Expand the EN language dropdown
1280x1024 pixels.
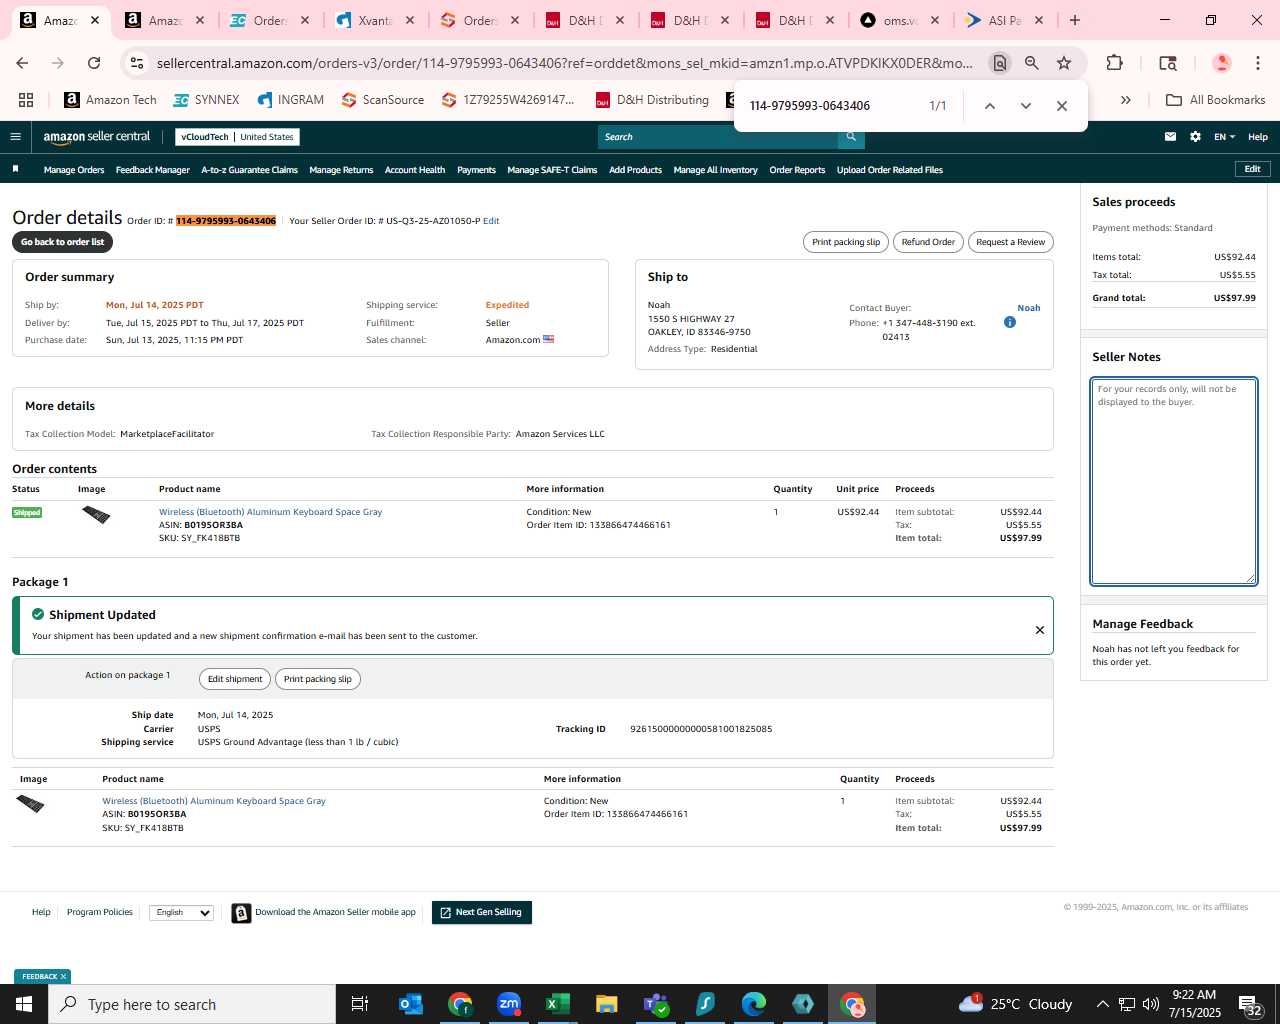coord(1224,137)
